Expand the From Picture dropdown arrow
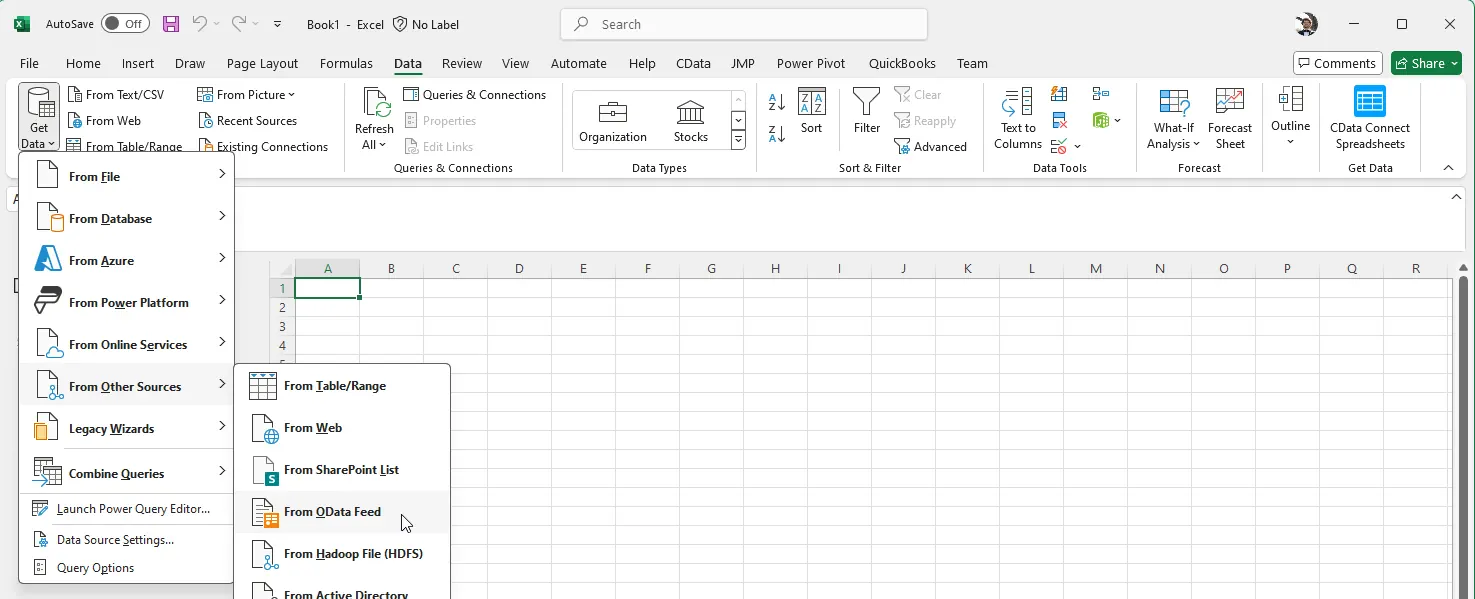Screen dimensions: 1475x599 click(x=291, y=95)
